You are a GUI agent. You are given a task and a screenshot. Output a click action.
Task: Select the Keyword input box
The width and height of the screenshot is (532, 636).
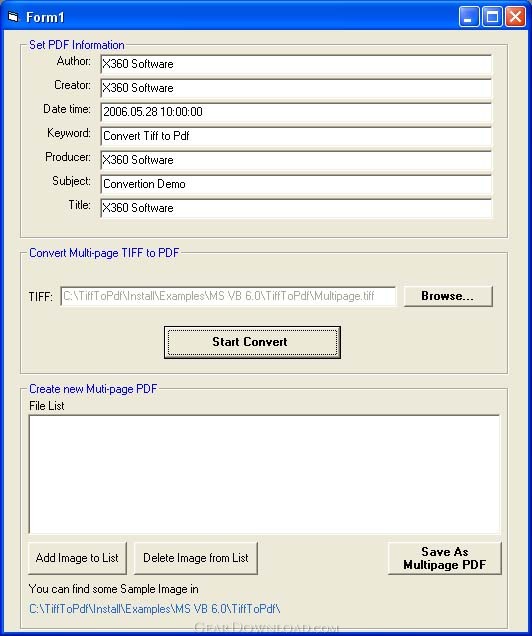[x=296, y=136]
